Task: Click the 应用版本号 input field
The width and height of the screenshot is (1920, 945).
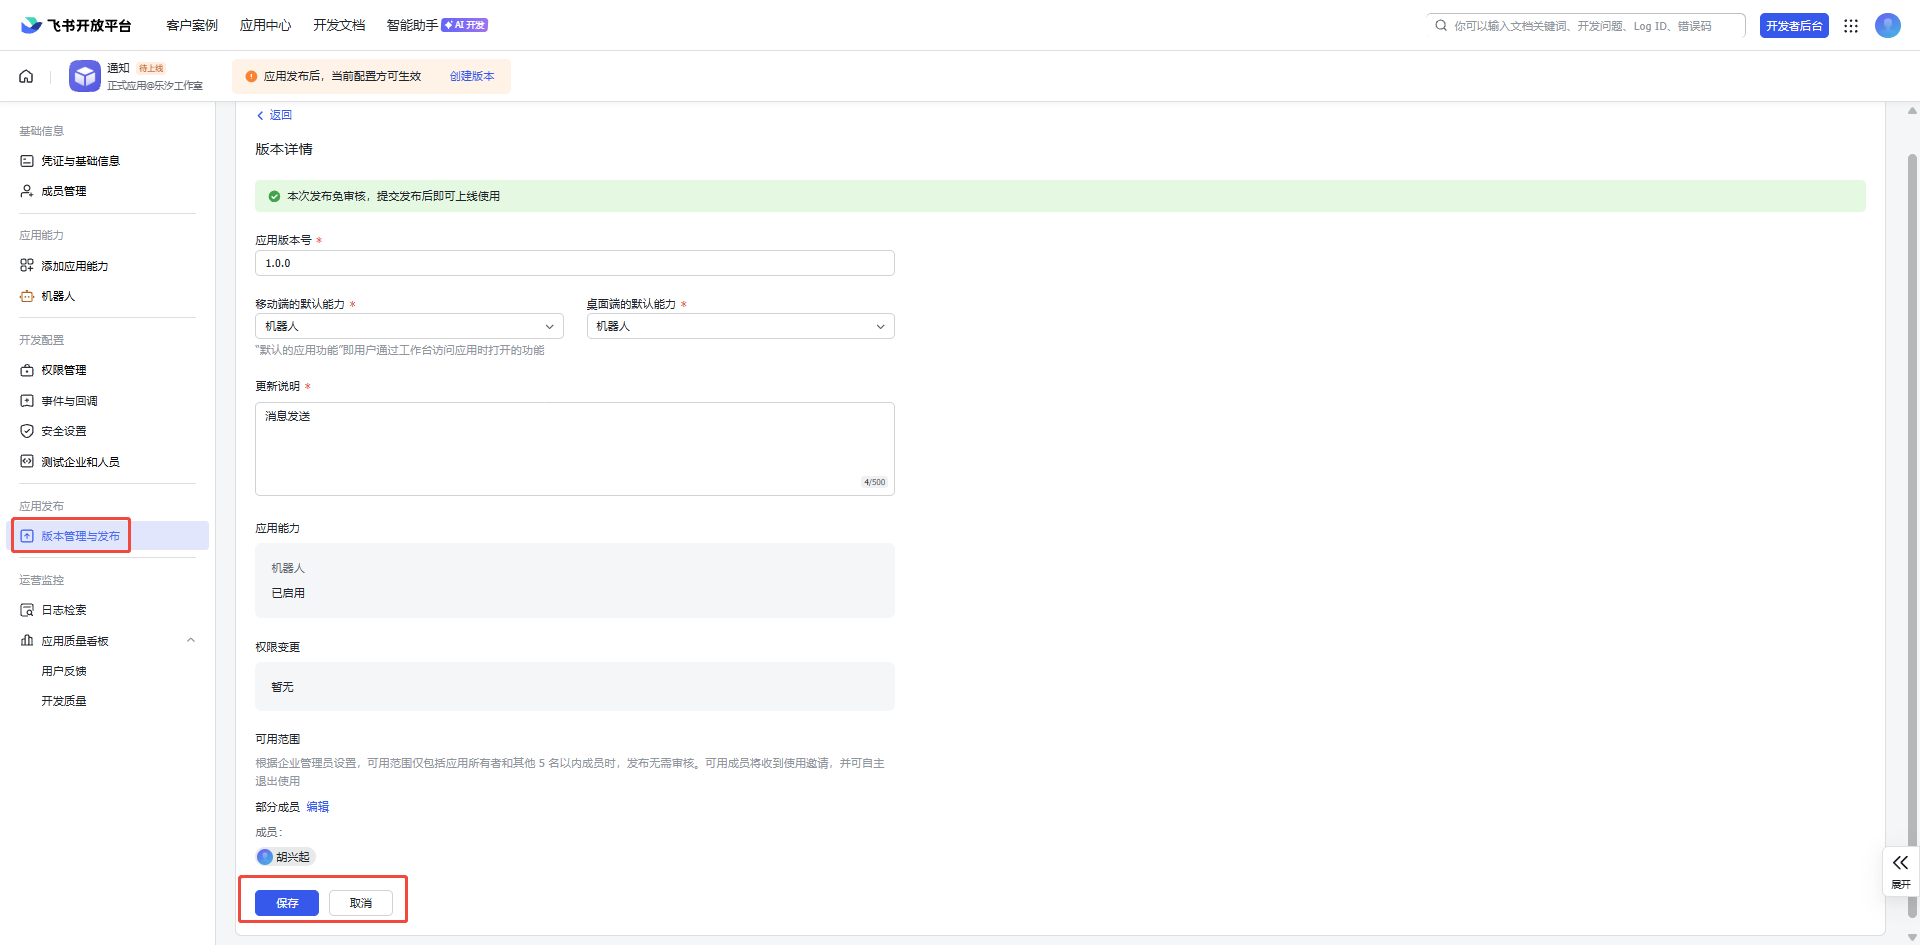Action: click(574, 263)
